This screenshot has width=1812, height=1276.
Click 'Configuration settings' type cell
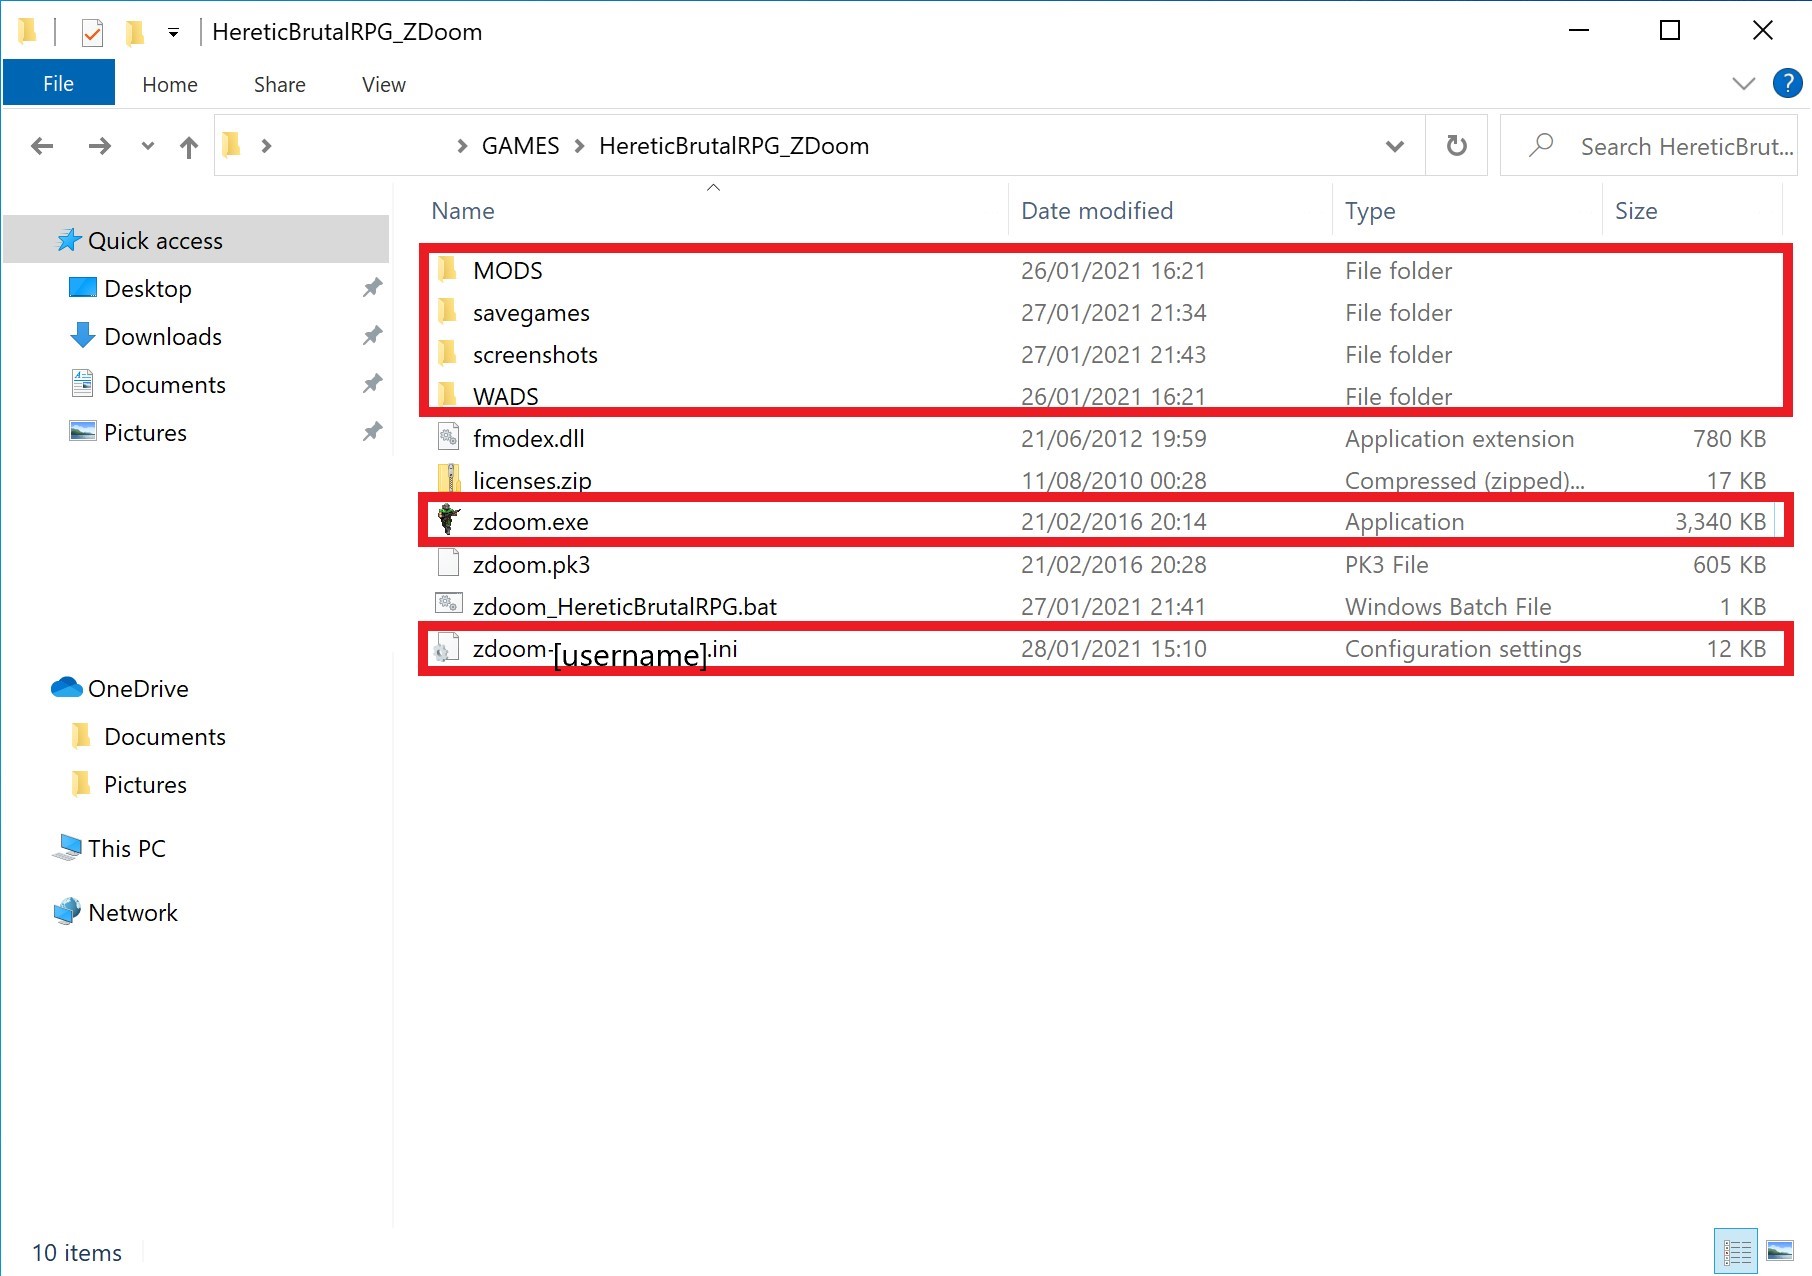(x=1463, y=649)
